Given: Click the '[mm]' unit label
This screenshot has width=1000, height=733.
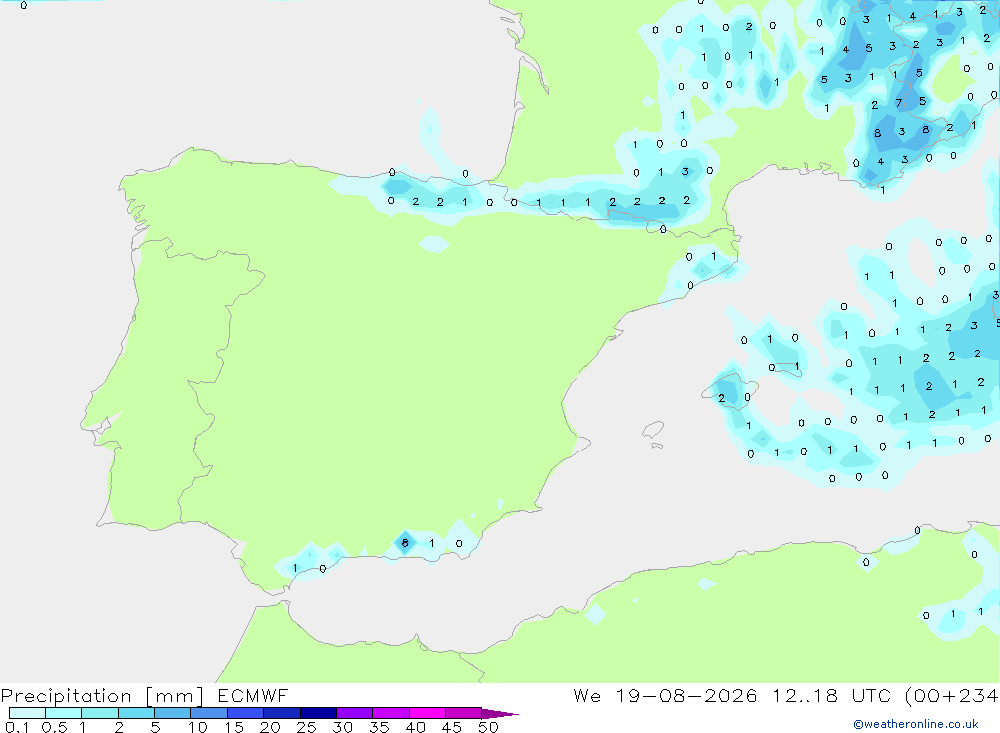Looking at the screenshot, I should (175, 696).
